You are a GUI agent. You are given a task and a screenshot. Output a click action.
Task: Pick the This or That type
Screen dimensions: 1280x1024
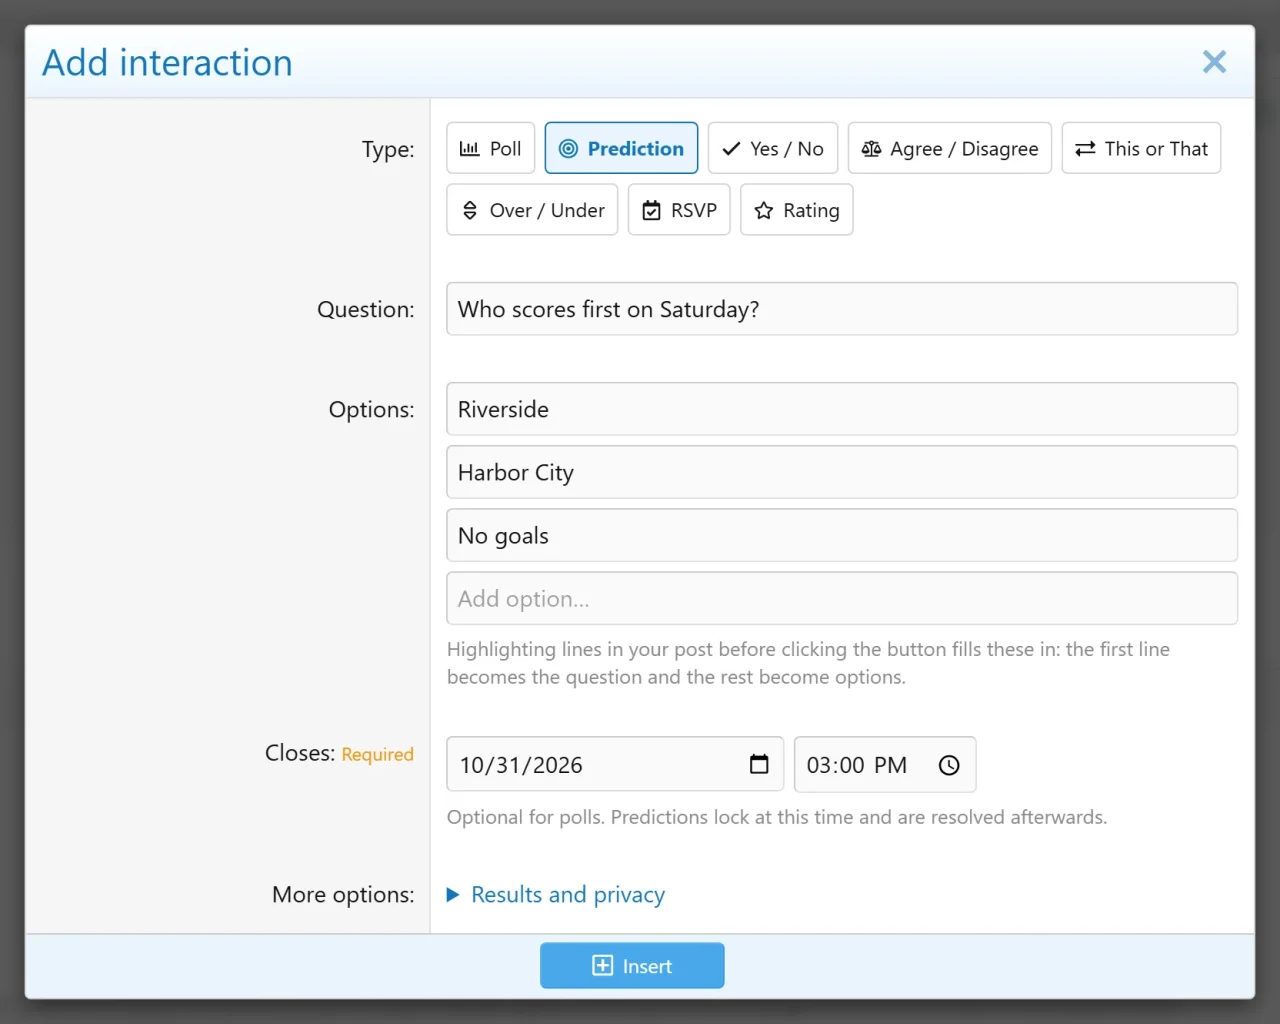pyautogui.click(x=1141, y=148)
